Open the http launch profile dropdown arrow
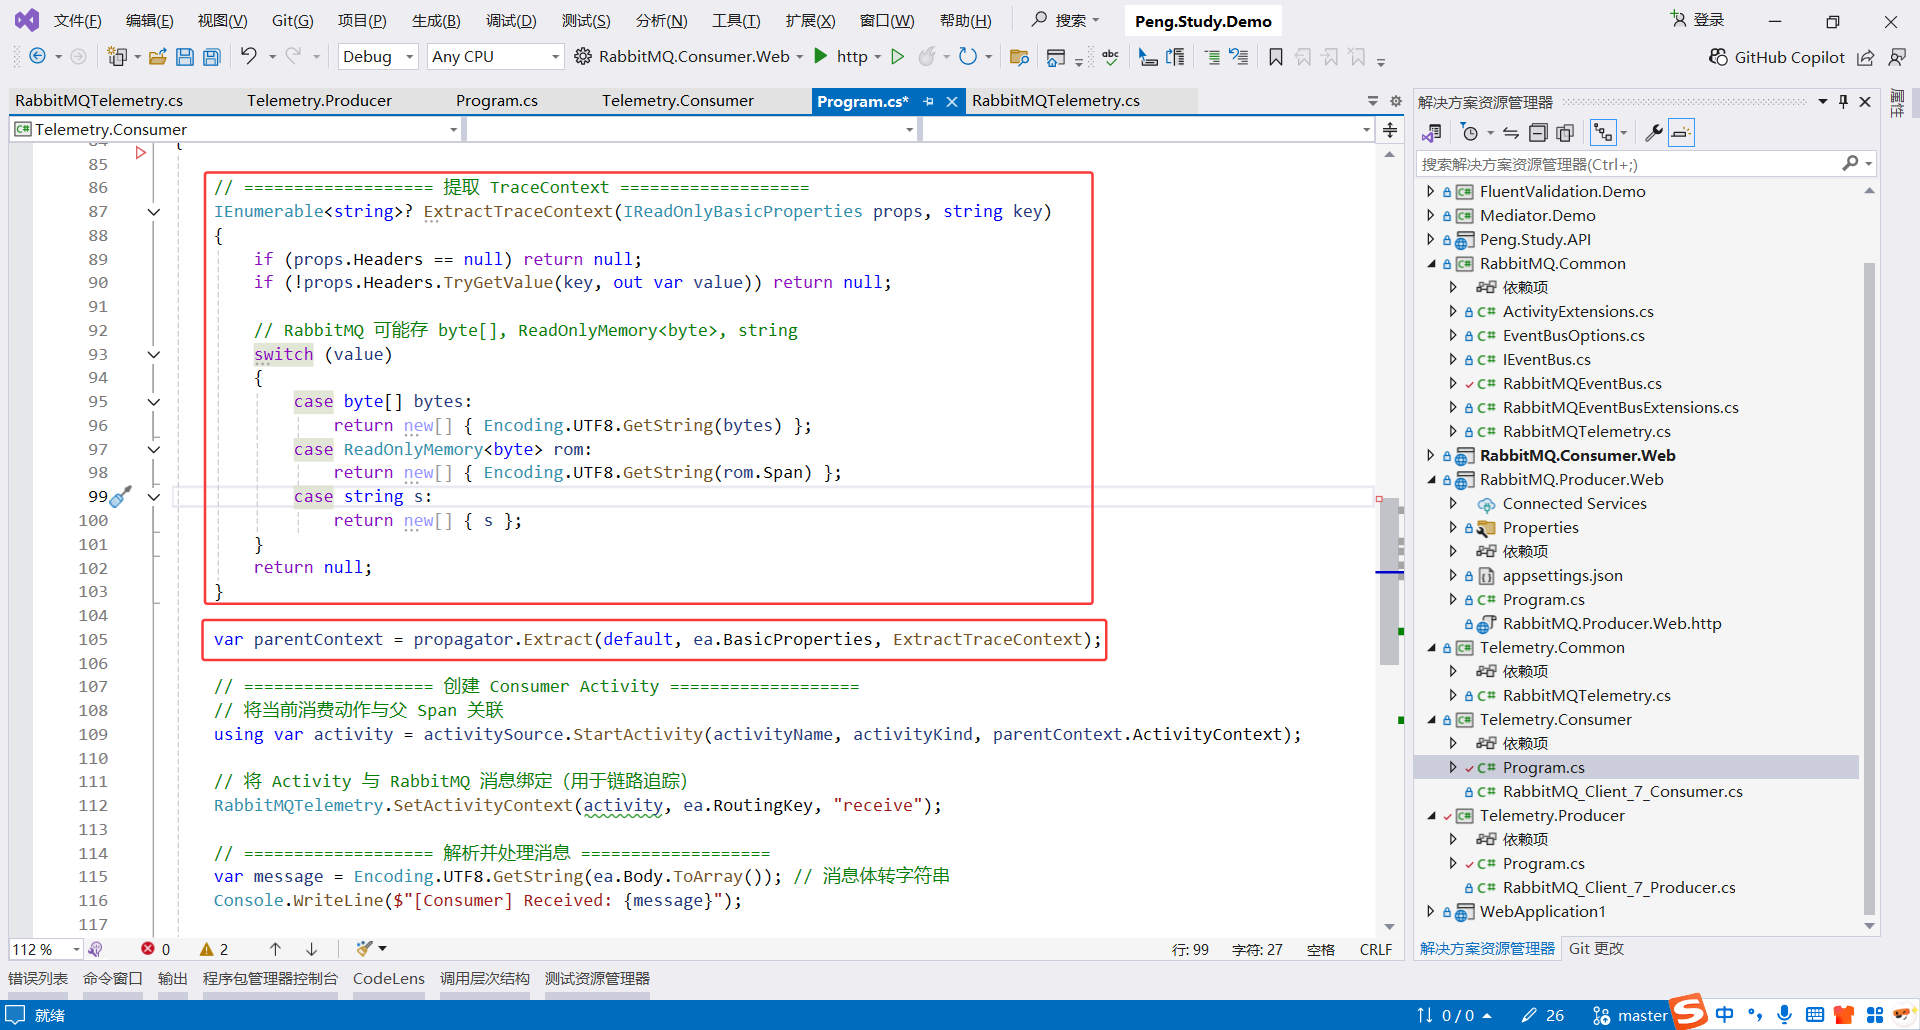The height and width of the screenshot is (1030, 1920). 878,57
